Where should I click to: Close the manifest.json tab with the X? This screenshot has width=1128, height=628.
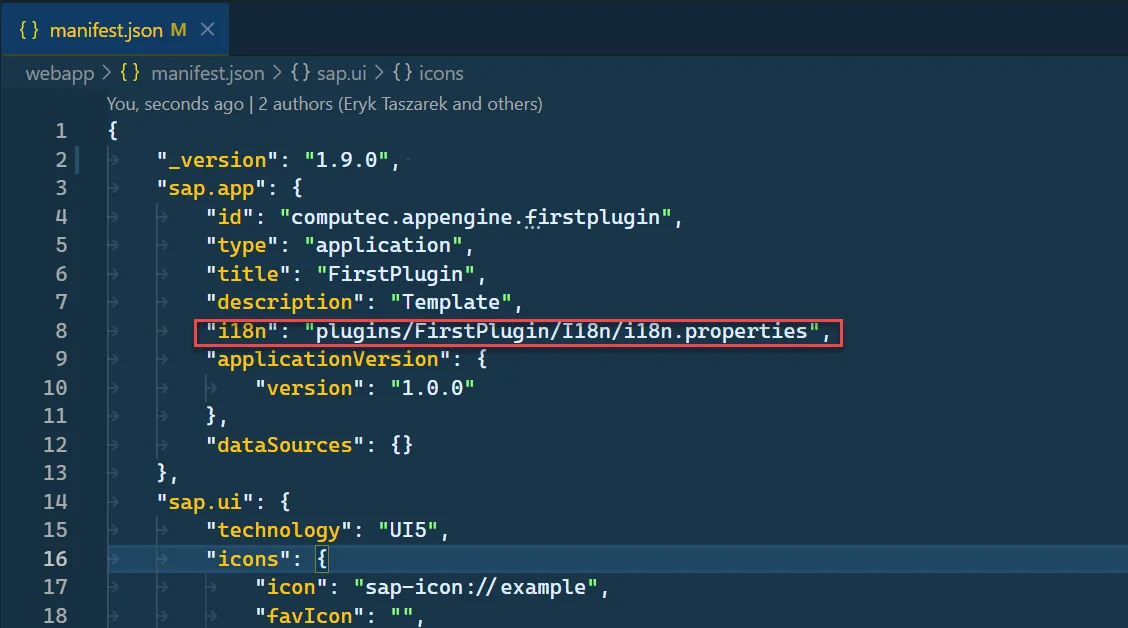[x=207, y=29]
